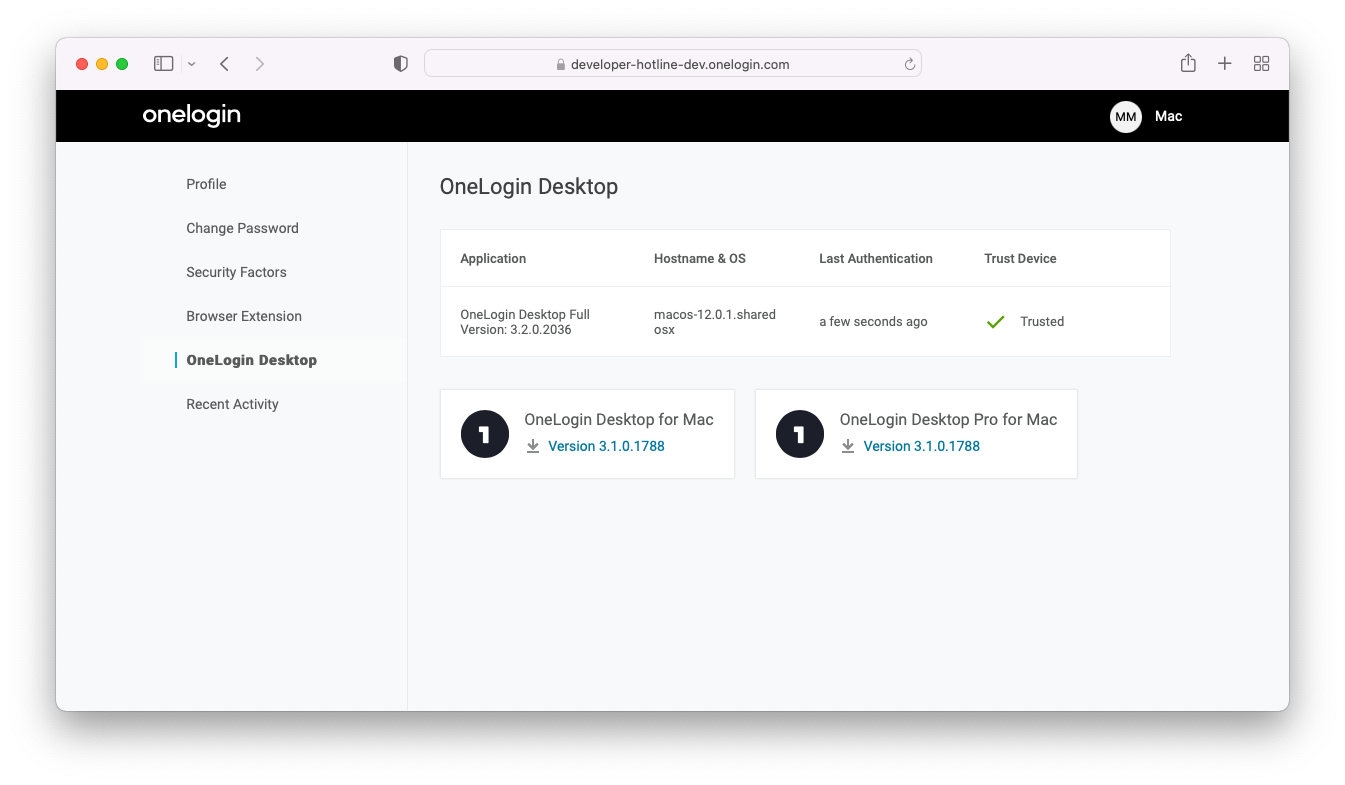Download OneLogin Desktop Pro for Mac version link
Viewport: 1345px width, 785px height.
pos(921,446)
